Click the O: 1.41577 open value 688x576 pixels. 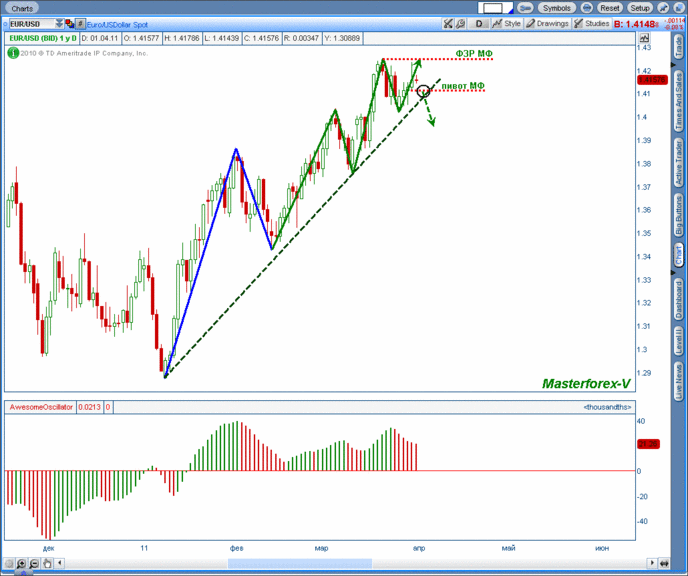[x=141, y=38]
